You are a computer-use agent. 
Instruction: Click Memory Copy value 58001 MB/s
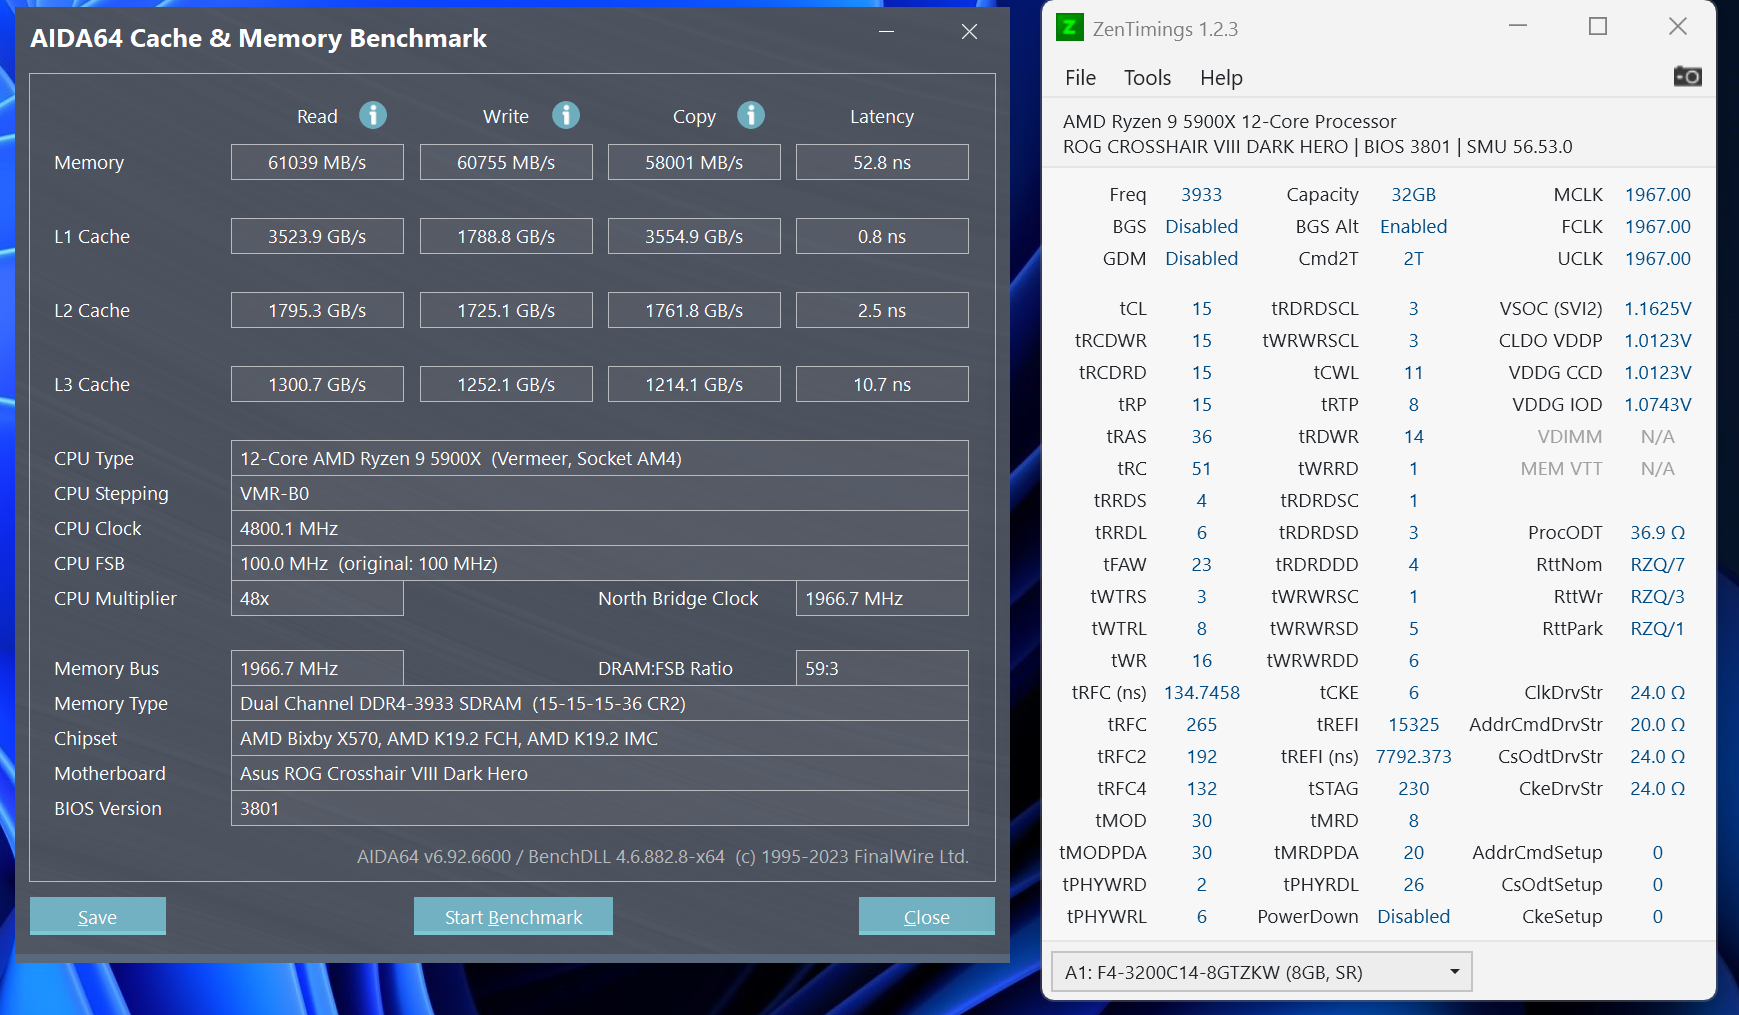click(x=694, y=162)
